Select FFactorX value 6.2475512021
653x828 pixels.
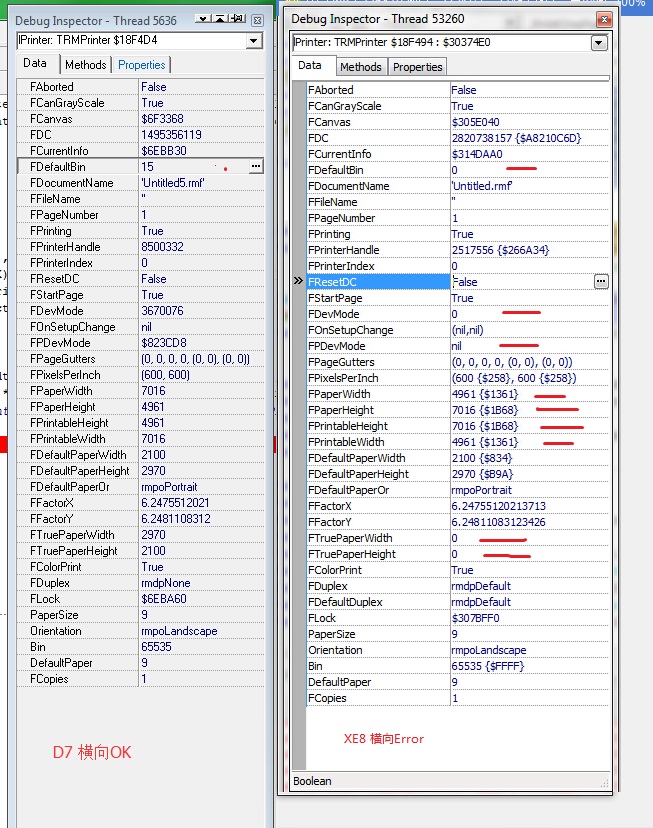coord(175,503)
